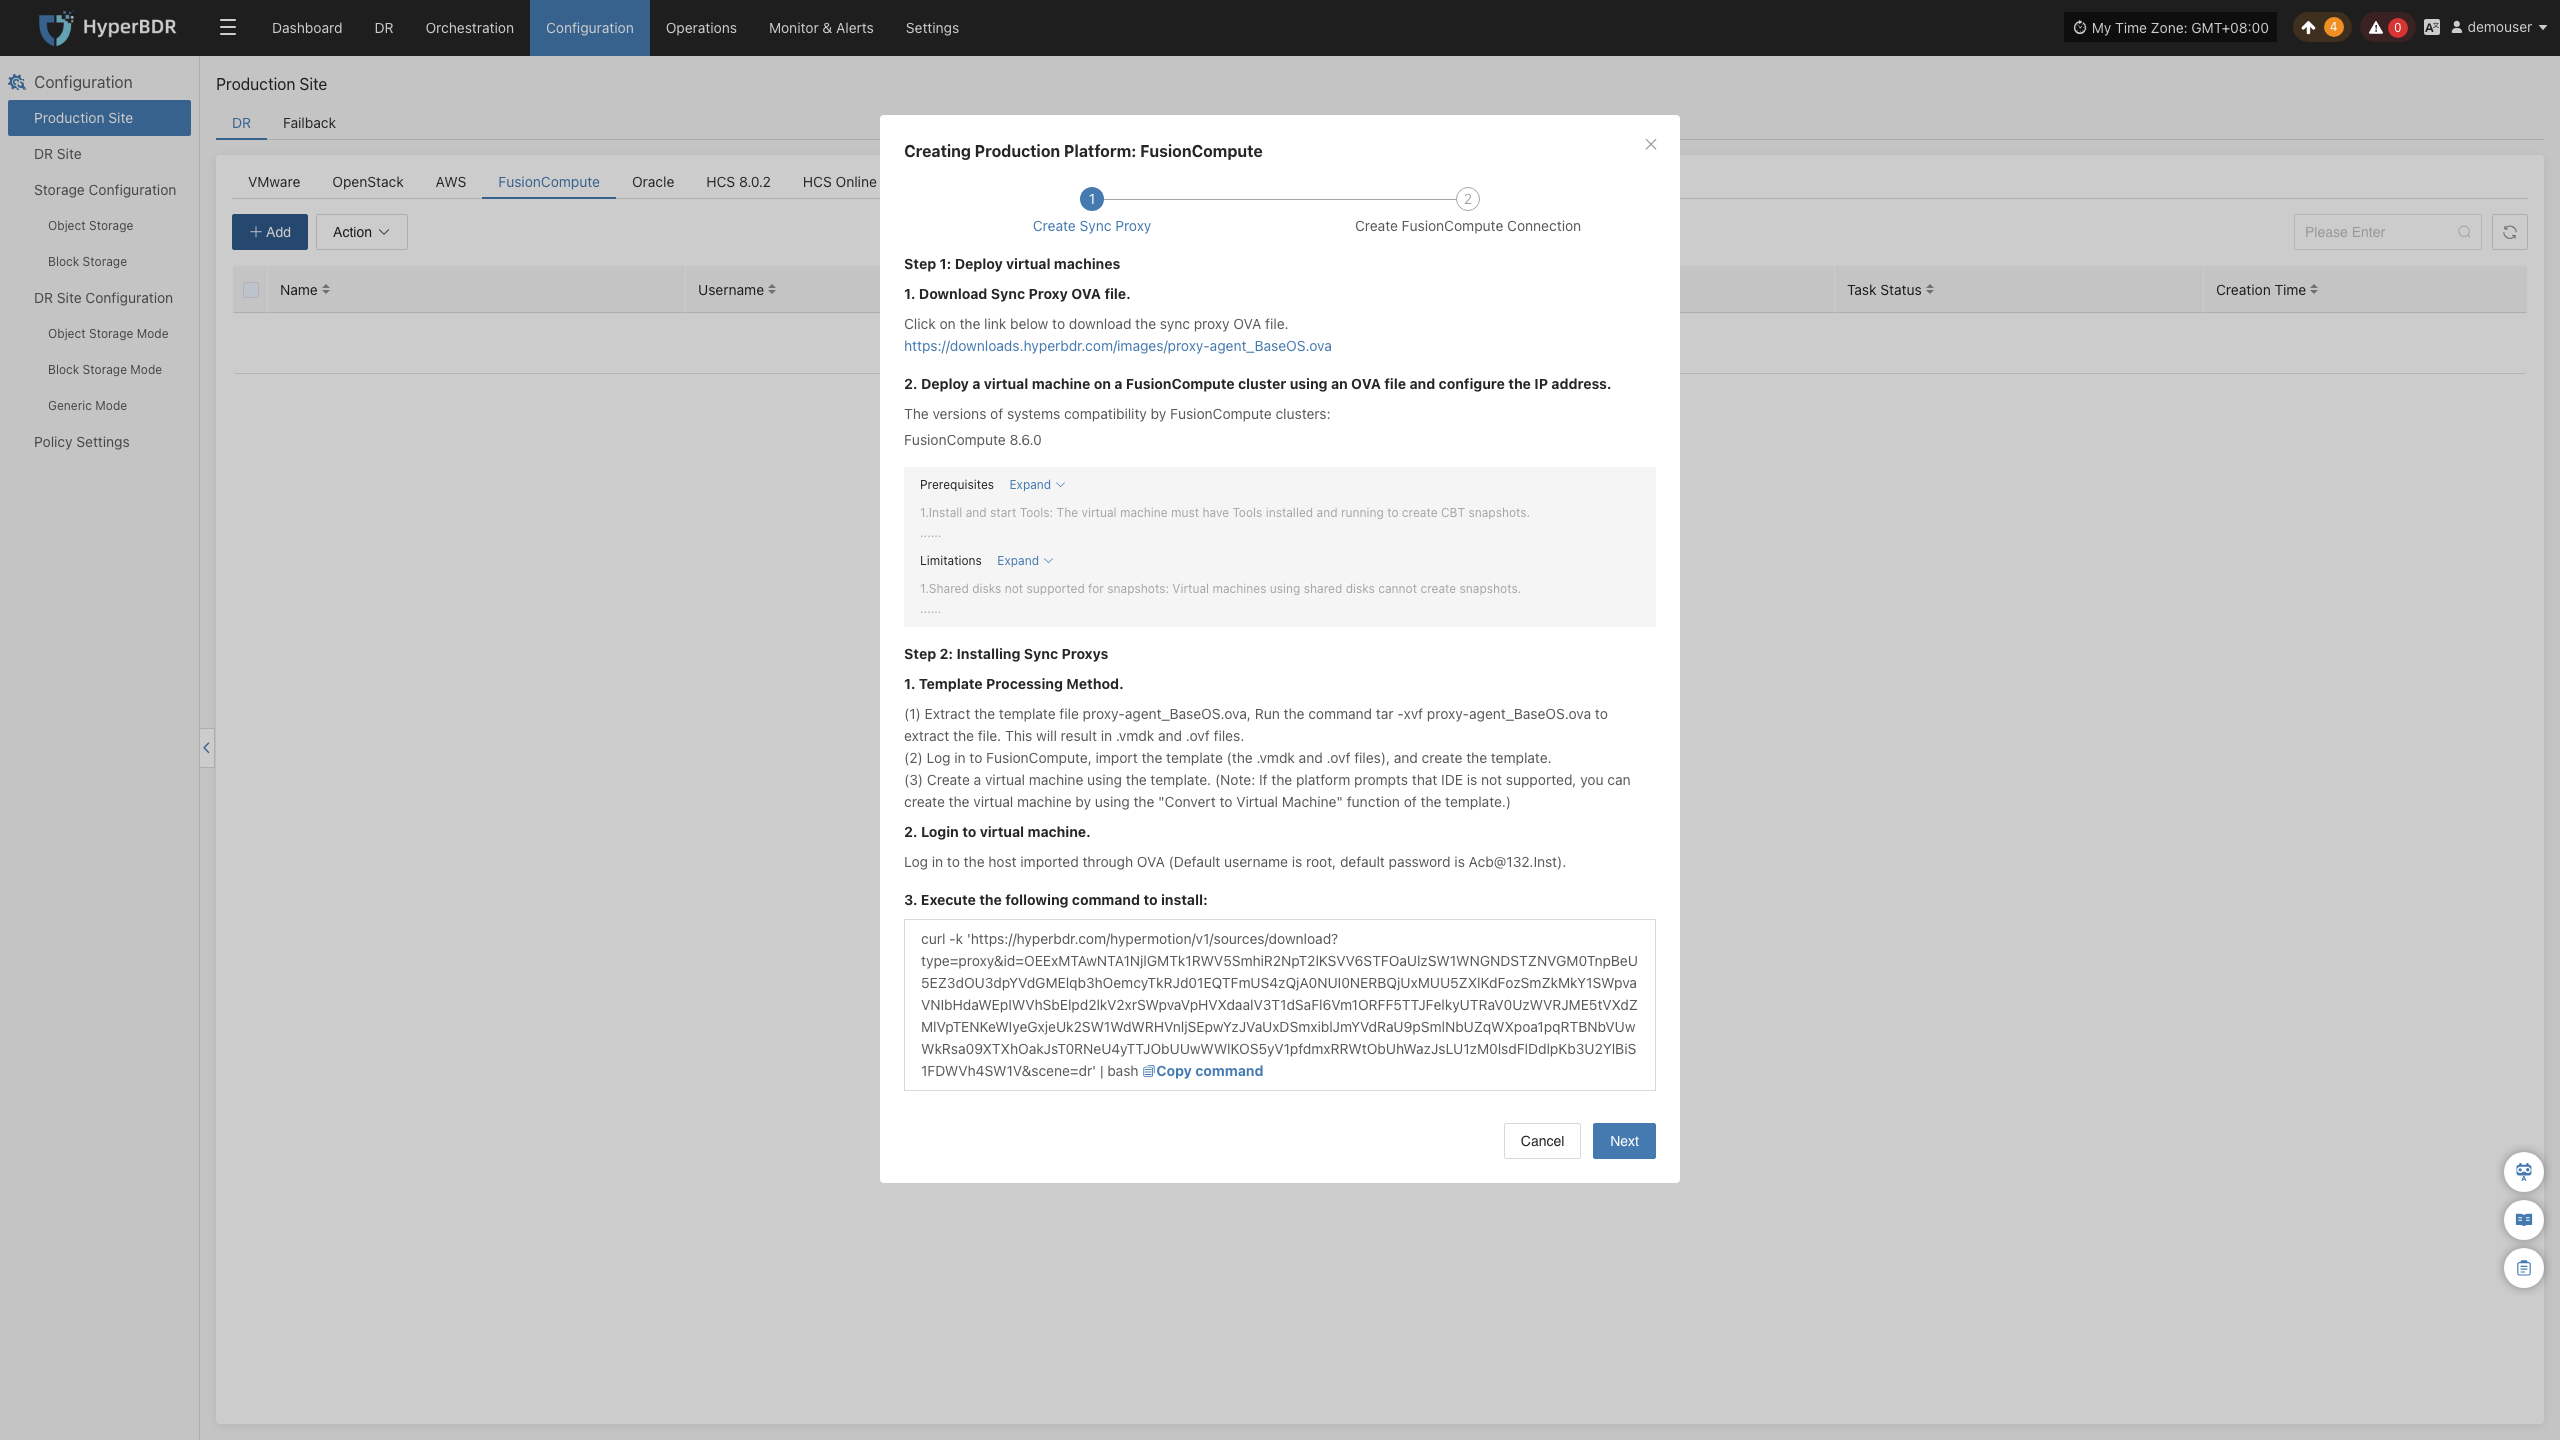
Task: Open the chatbot assistant floating icon
Action: click(x=2524, y=1172)
